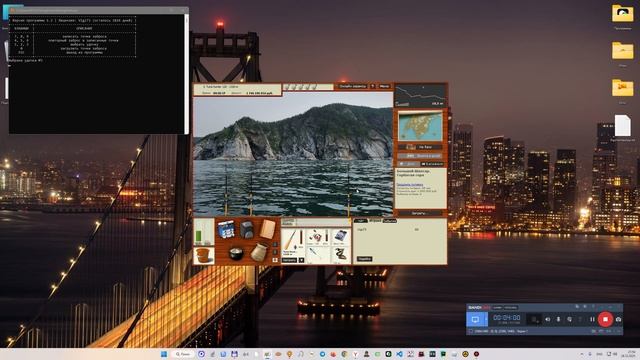The width and height of the screenshot is (640, 360).
Task: Click the green food level bar in game
Action: [x=198, y=236]
